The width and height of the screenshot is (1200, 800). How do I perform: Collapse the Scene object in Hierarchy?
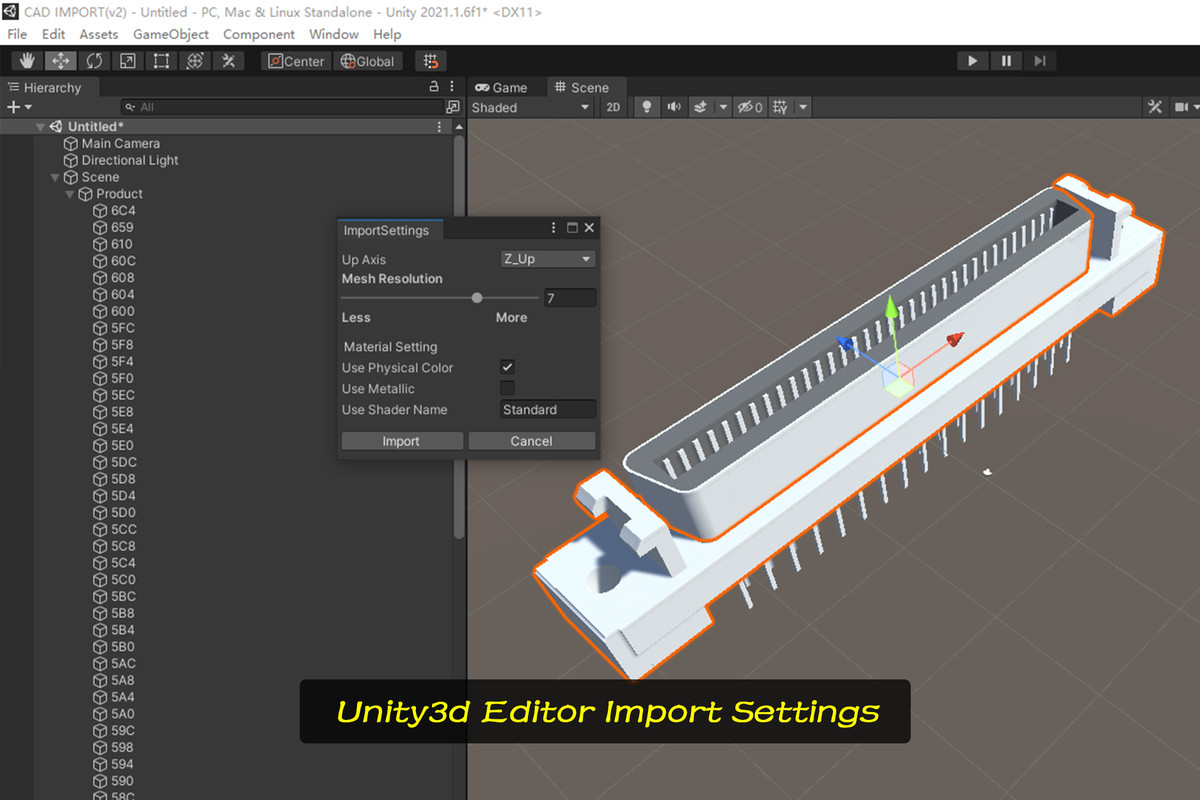[55, 177]
